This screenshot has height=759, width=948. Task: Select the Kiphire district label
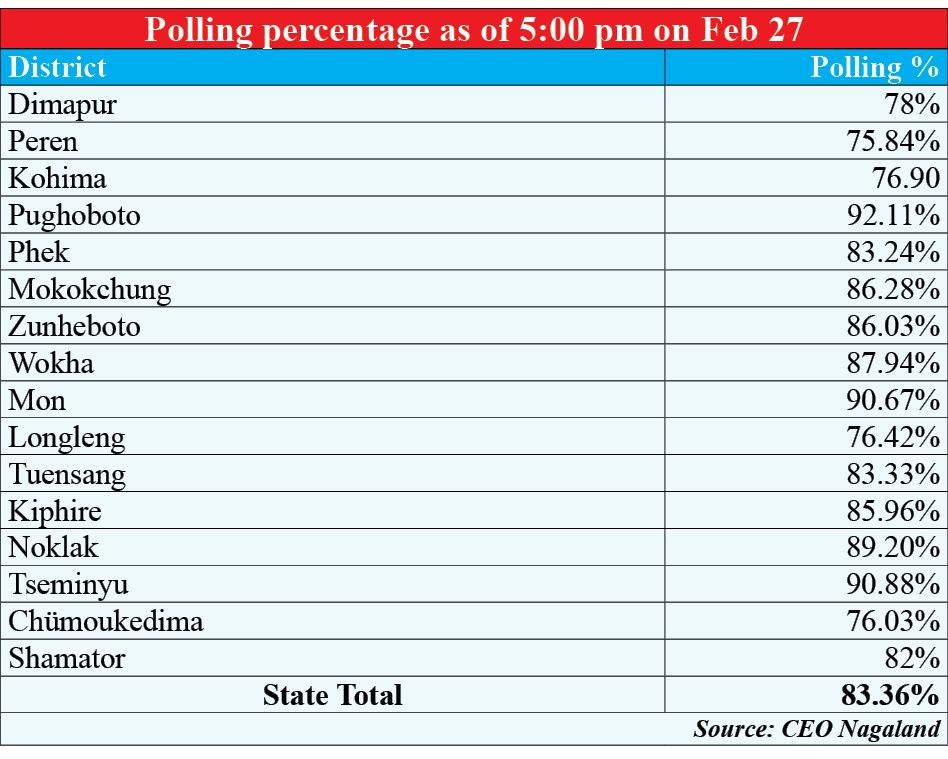pyautogui.click(x=55, y=511)
